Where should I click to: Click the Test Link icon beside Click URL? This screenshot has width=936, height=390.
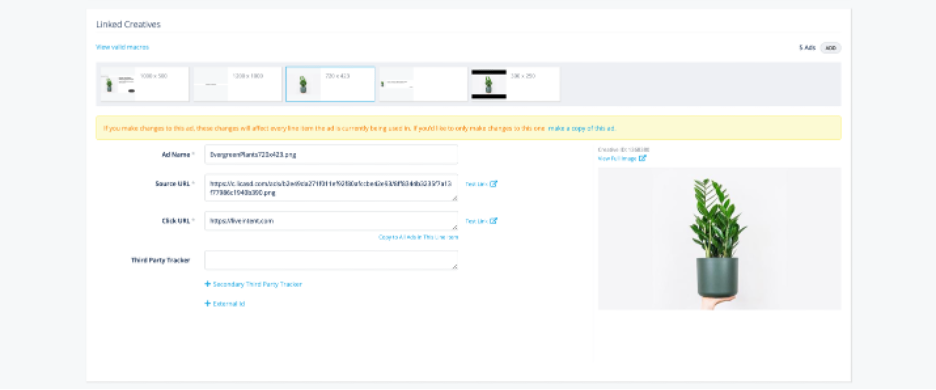coord(494,221)
